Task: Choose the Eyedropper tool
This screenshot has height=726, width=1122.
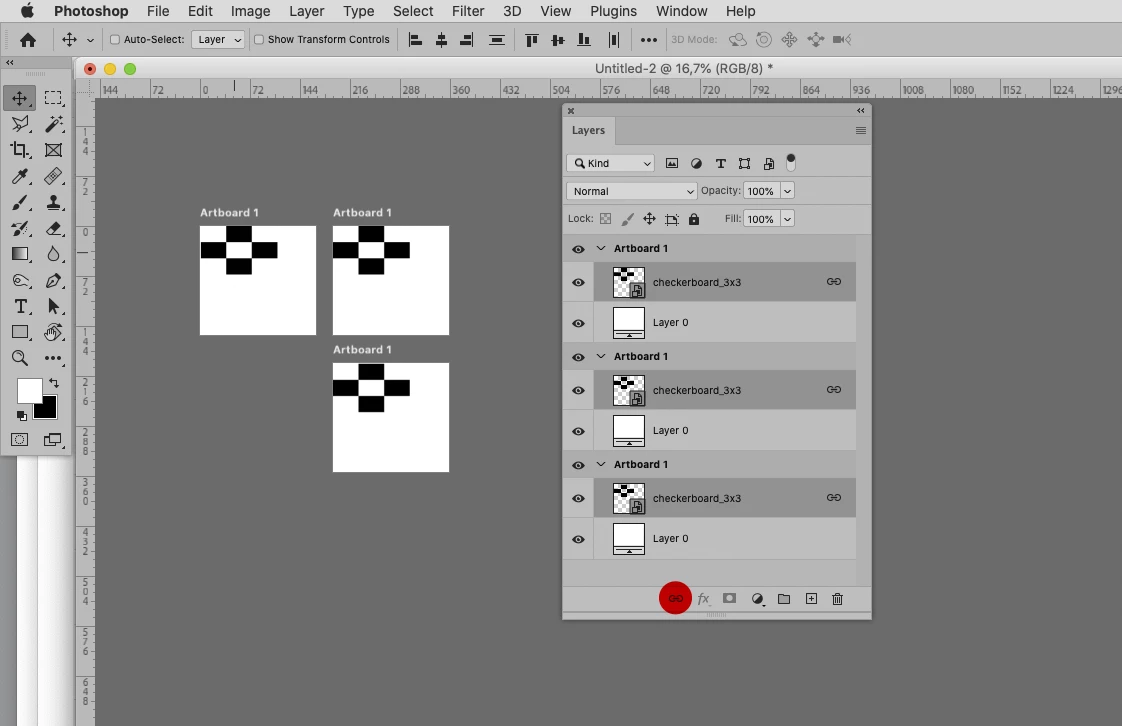Action: (x=20, y=176)
